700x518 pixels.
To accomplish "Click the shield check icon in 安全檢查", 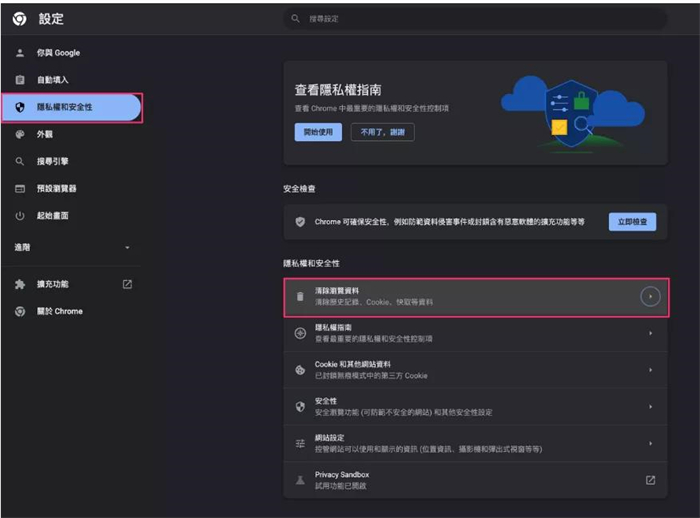I will click(300, 221).
